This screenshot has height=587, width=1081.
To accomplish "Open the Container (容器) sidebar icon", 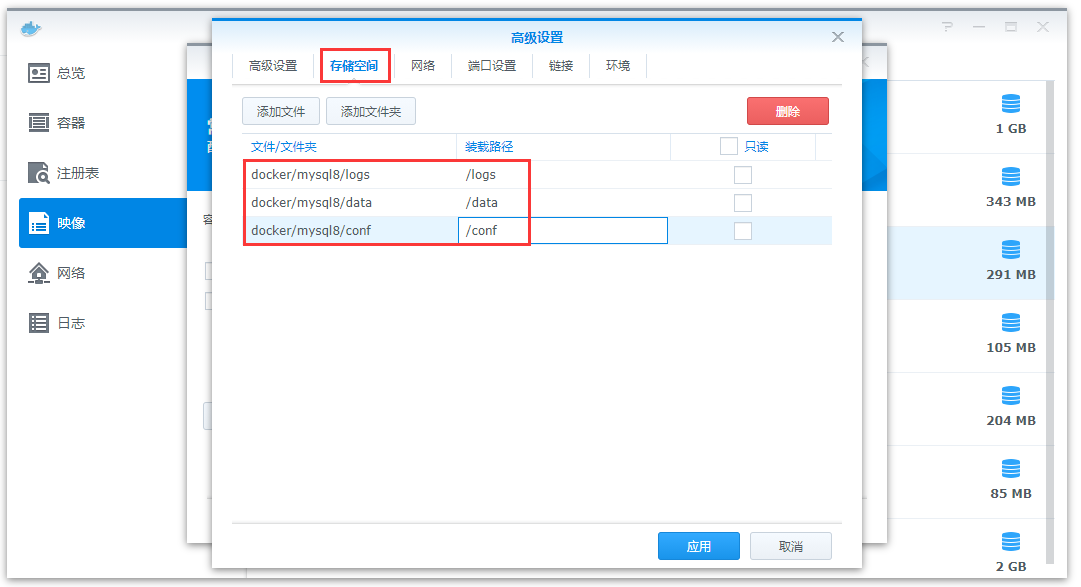I will click(x=39, y=123).
